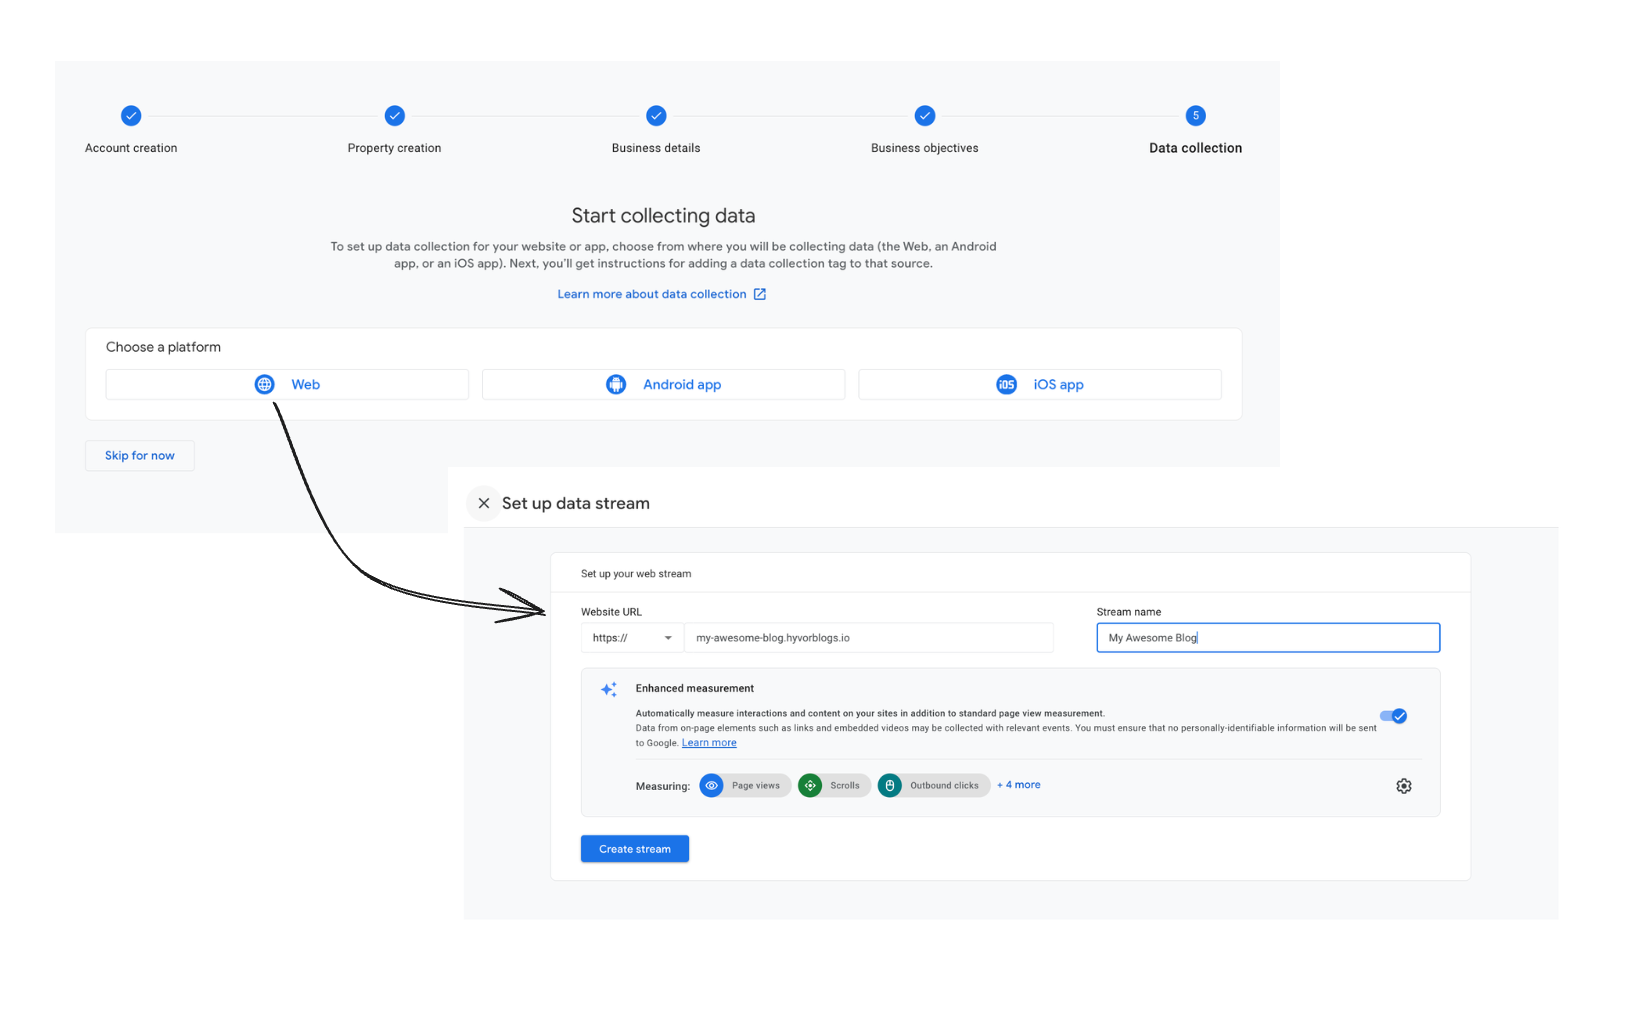Click the external link icon beside data collection link

pyautogui.click(x=760, y=293)
